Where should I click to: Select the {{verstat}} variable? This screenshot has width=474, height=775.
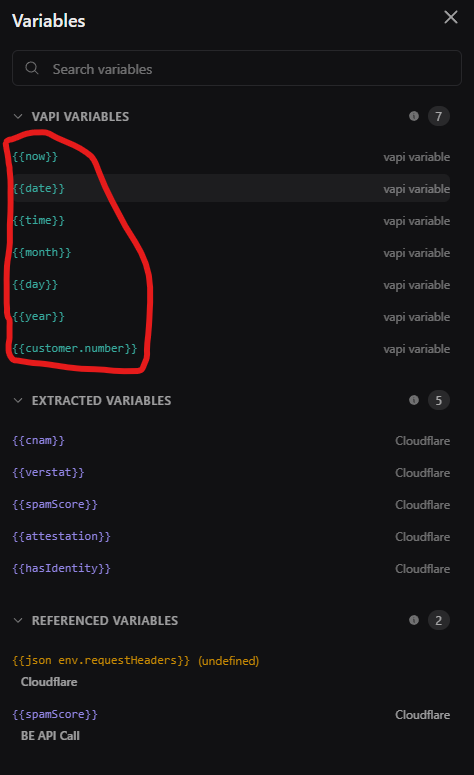[x=231, y=473]
